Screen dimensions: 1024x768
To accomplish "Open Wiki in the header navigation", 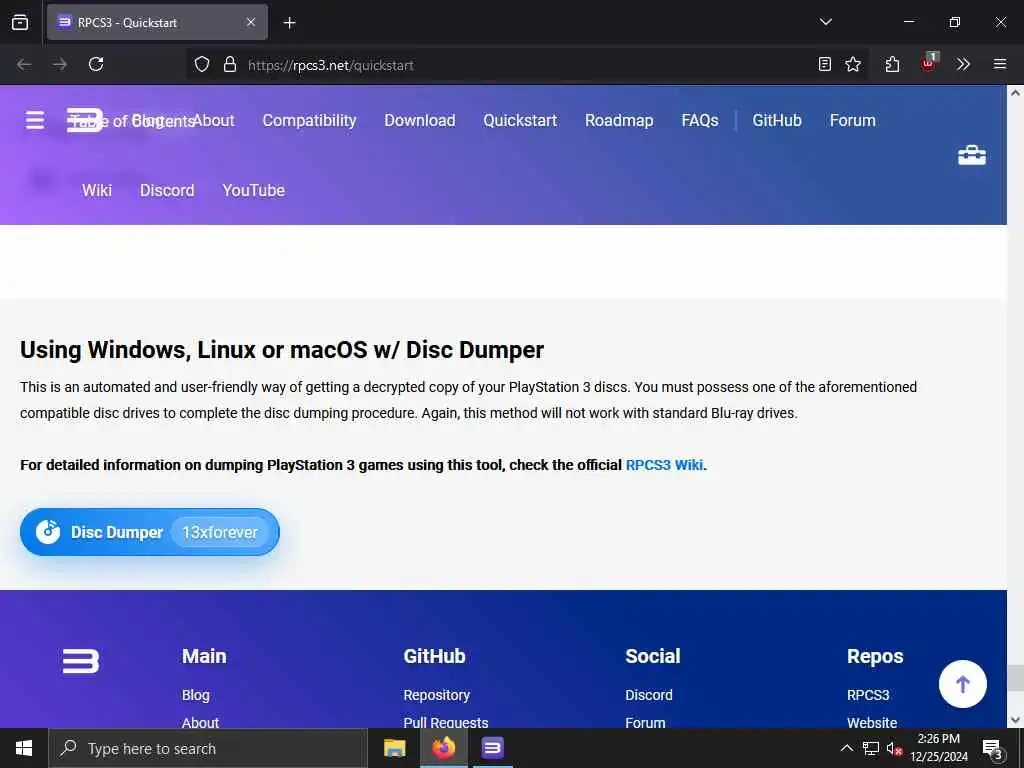I will tap(97, 190).
